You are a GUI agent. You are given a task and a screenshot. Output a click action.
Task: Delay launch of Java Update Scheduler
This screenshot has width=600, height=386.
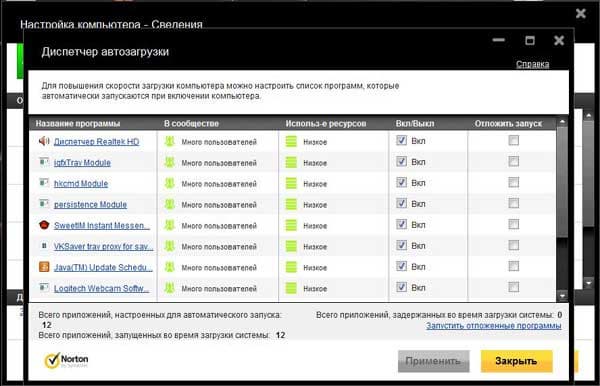pos(514,266)
